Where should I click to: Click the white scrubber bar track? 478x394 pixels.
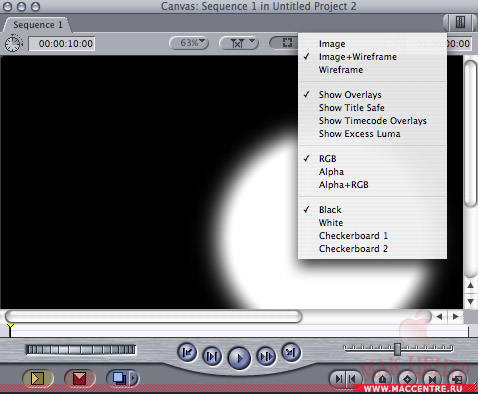(239, 331)
